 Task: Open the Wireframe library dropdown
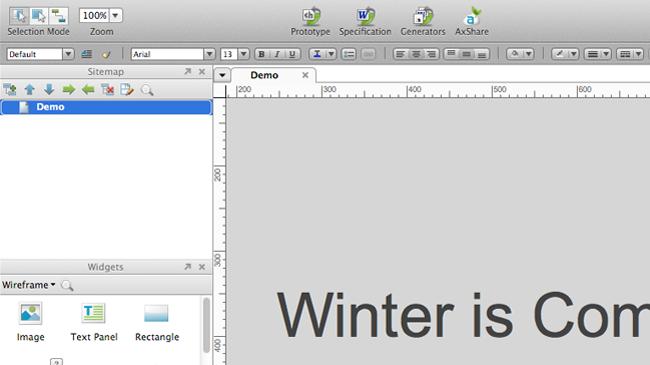pyautogui.click(x=29, y=285)
